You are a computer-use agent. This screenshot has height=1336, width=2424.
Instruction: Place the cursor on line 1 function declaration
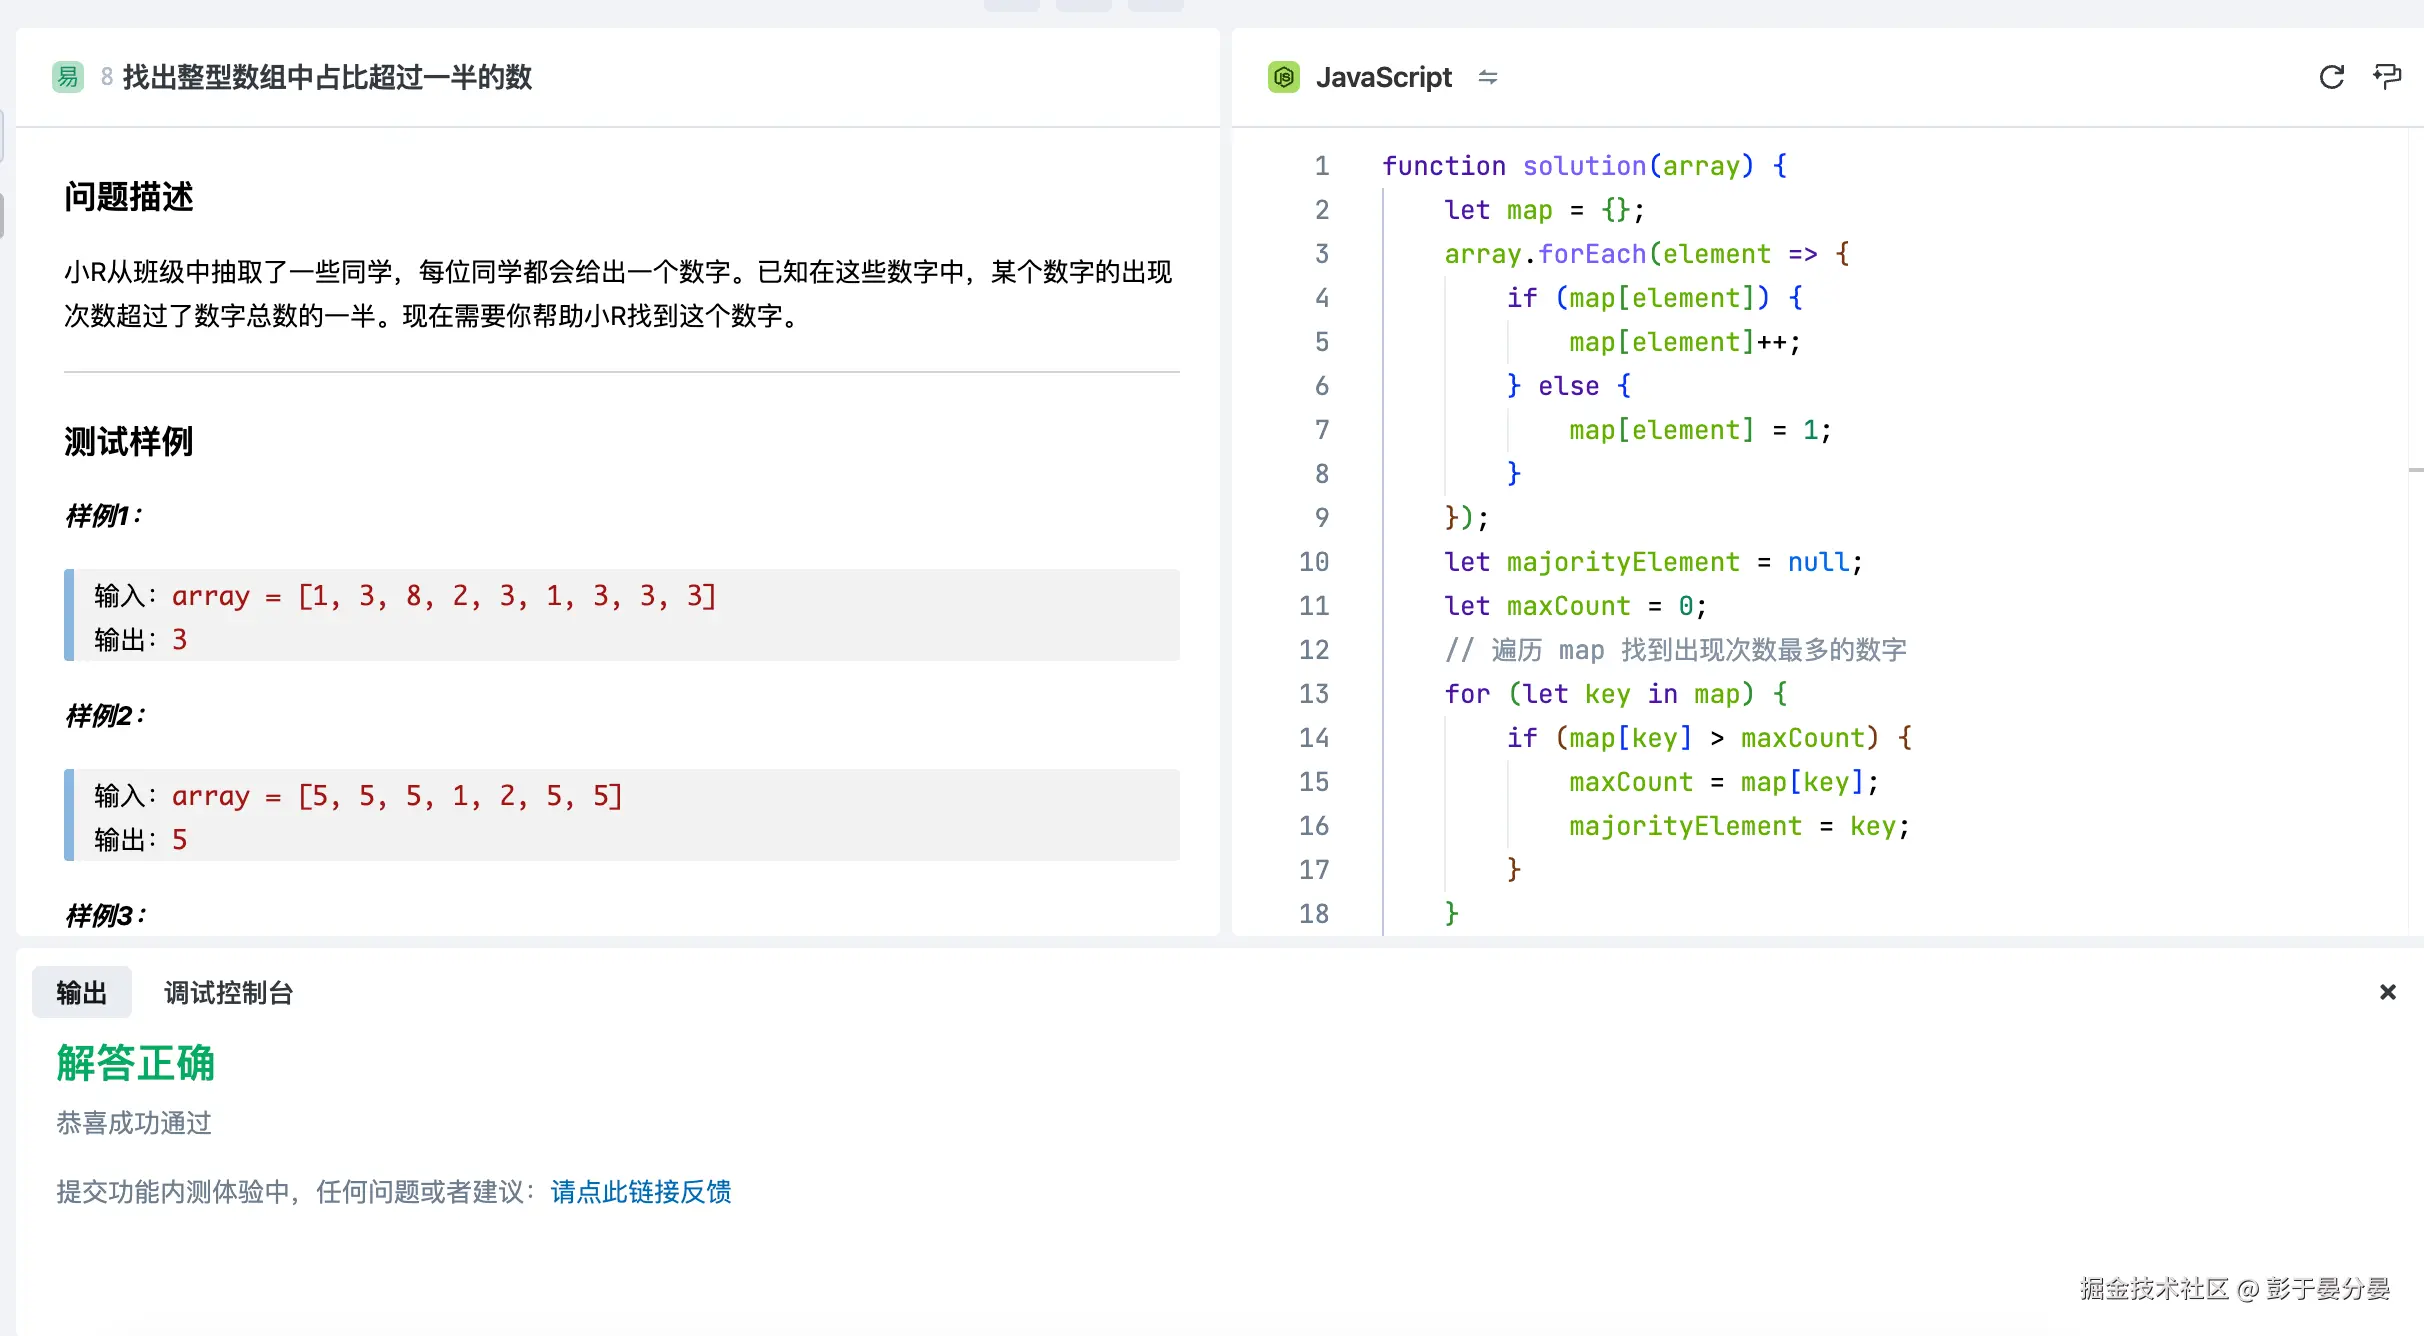(1583, 165)
